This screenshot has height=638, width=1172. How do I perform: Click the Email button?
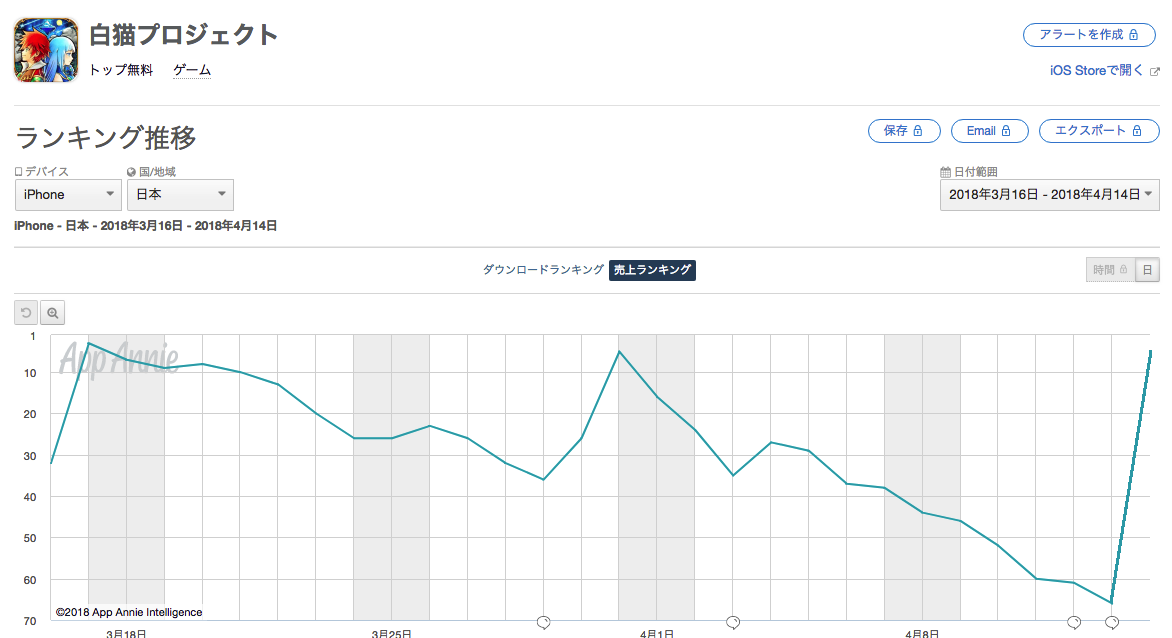click(x=990, y=131)
